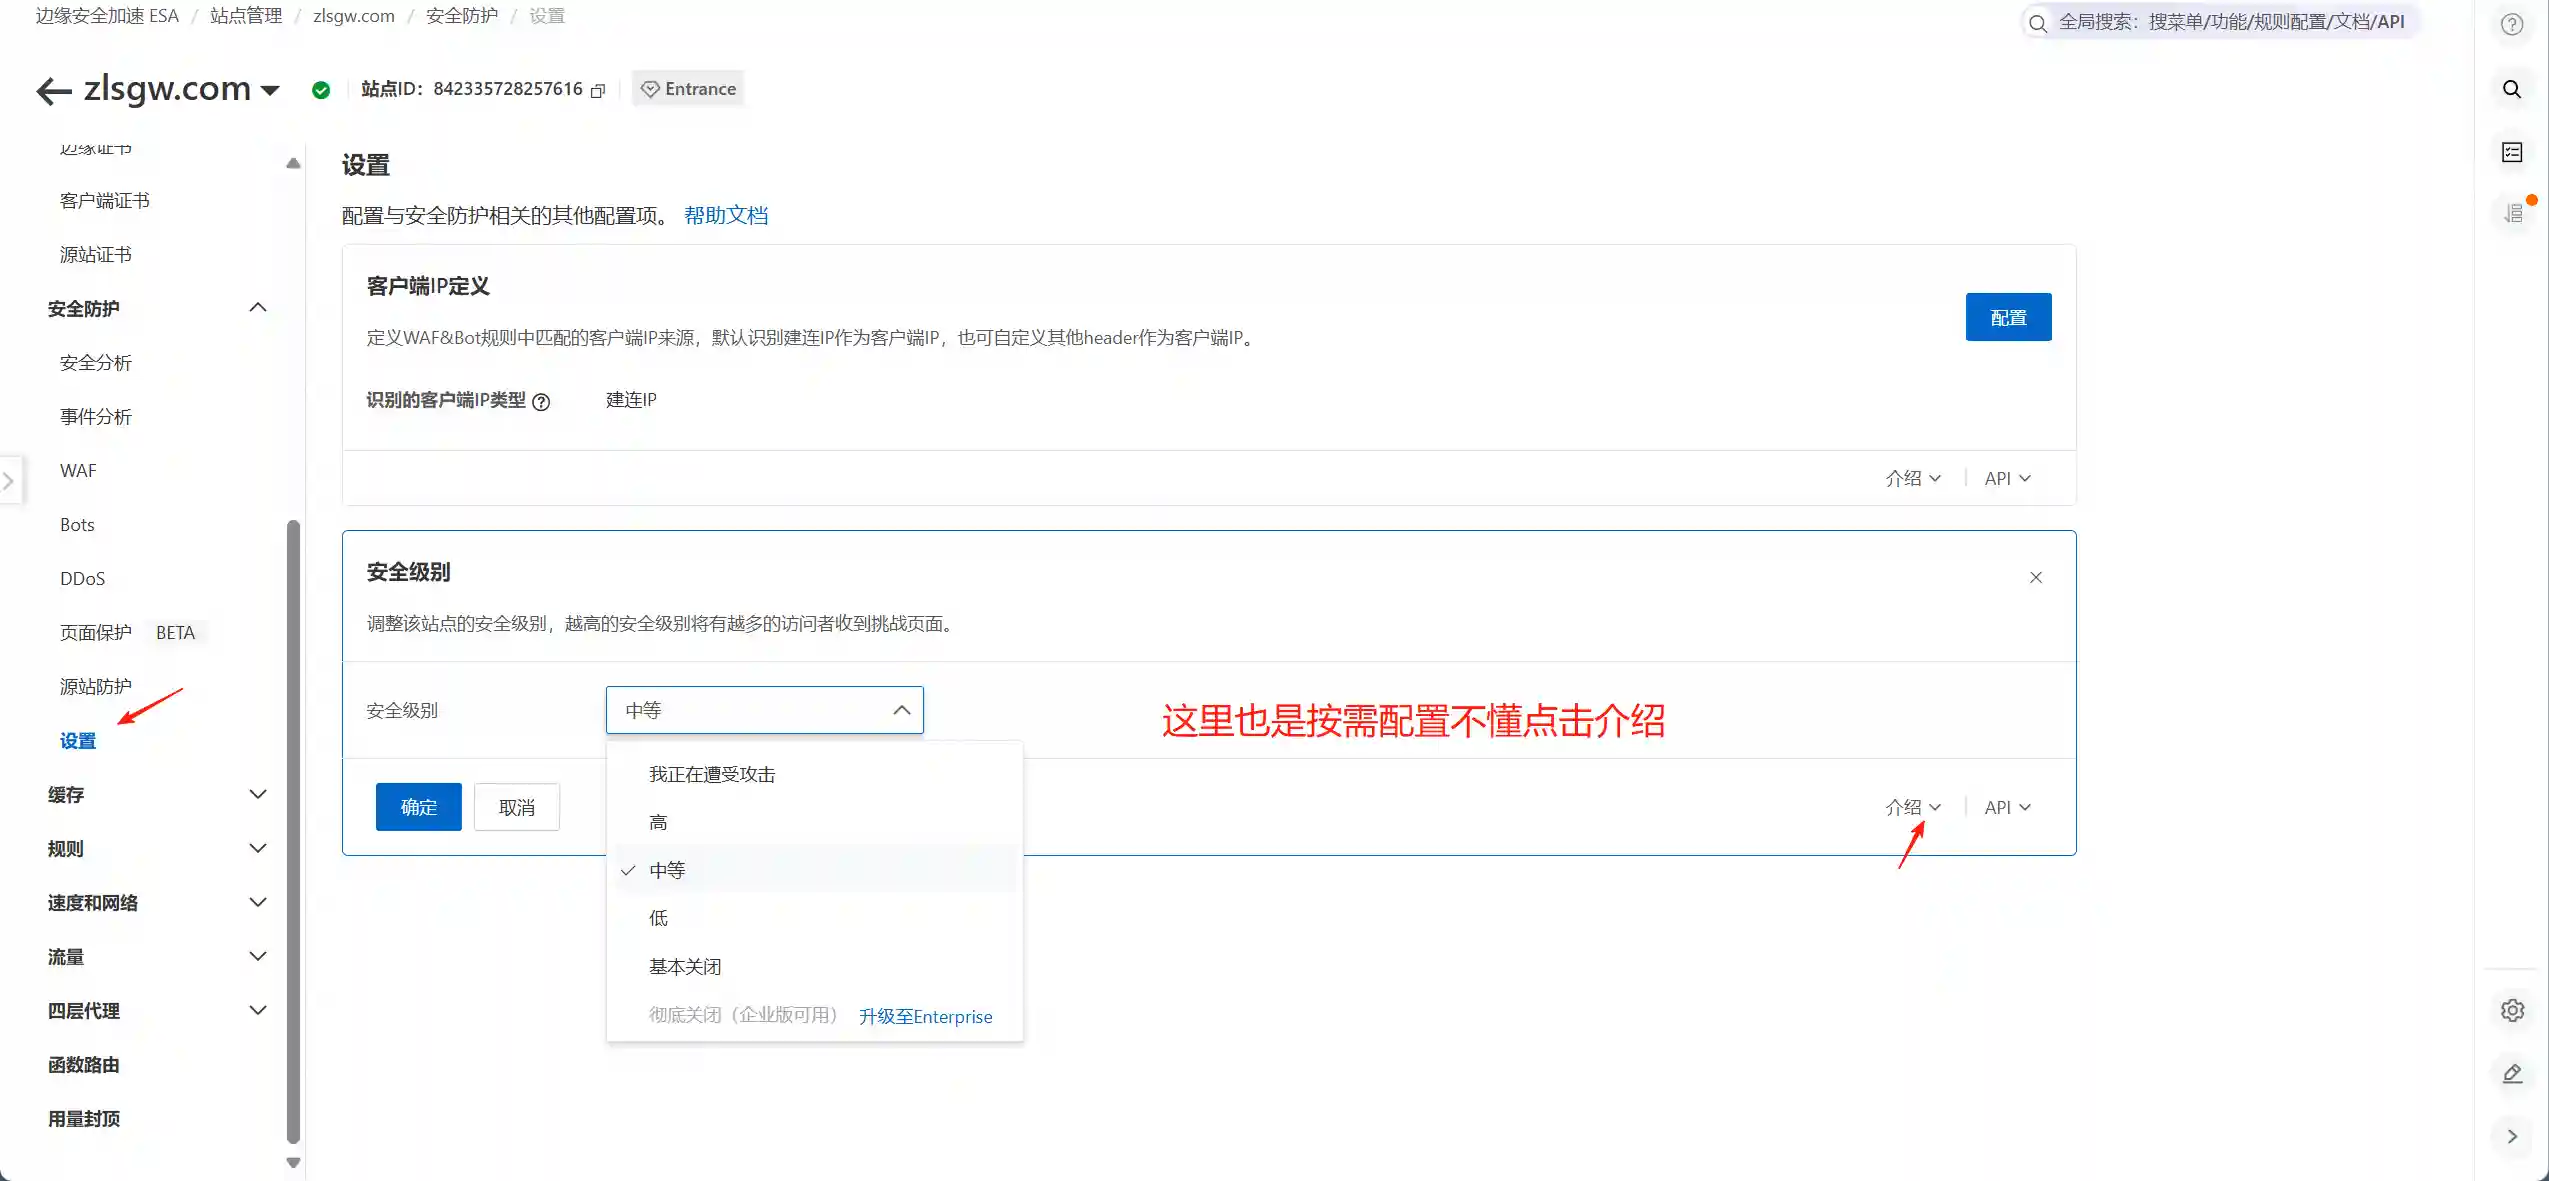
Task: Select security level 低 option
Action: pos(656,918)
